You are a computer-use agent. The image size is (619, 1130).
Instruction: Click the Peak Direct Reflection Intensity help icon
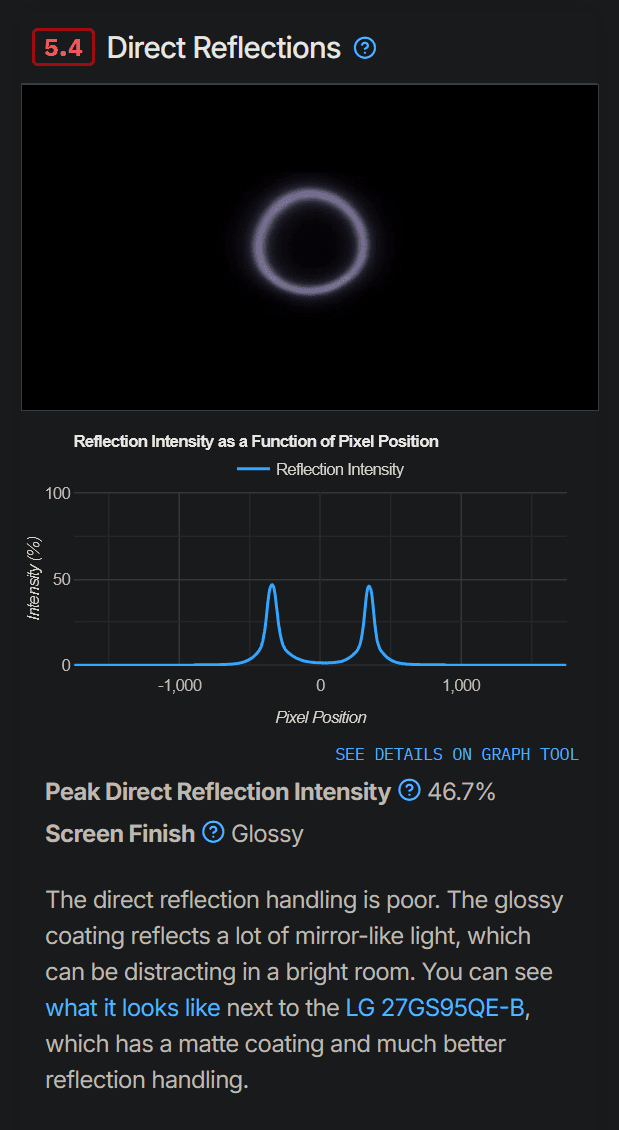point(408,791)
